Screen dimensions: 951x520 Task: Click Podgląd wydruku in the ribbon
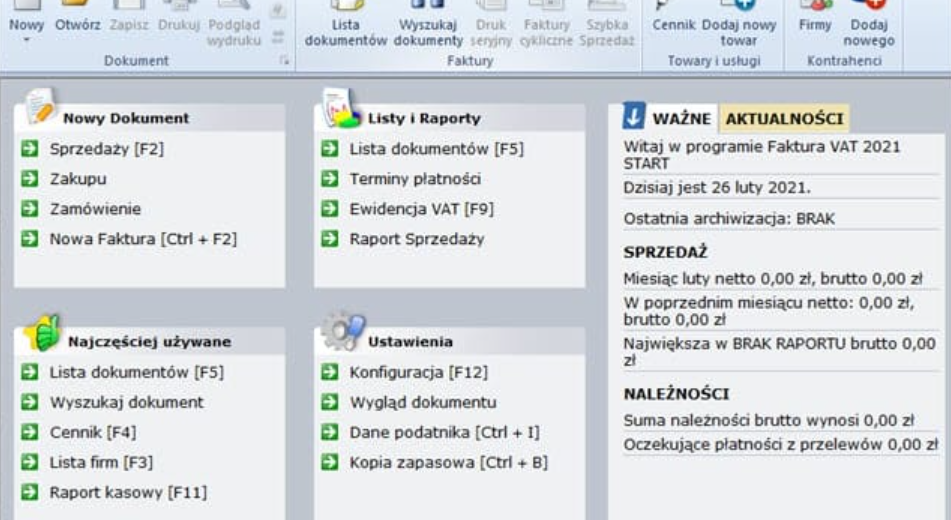(234, 24)
